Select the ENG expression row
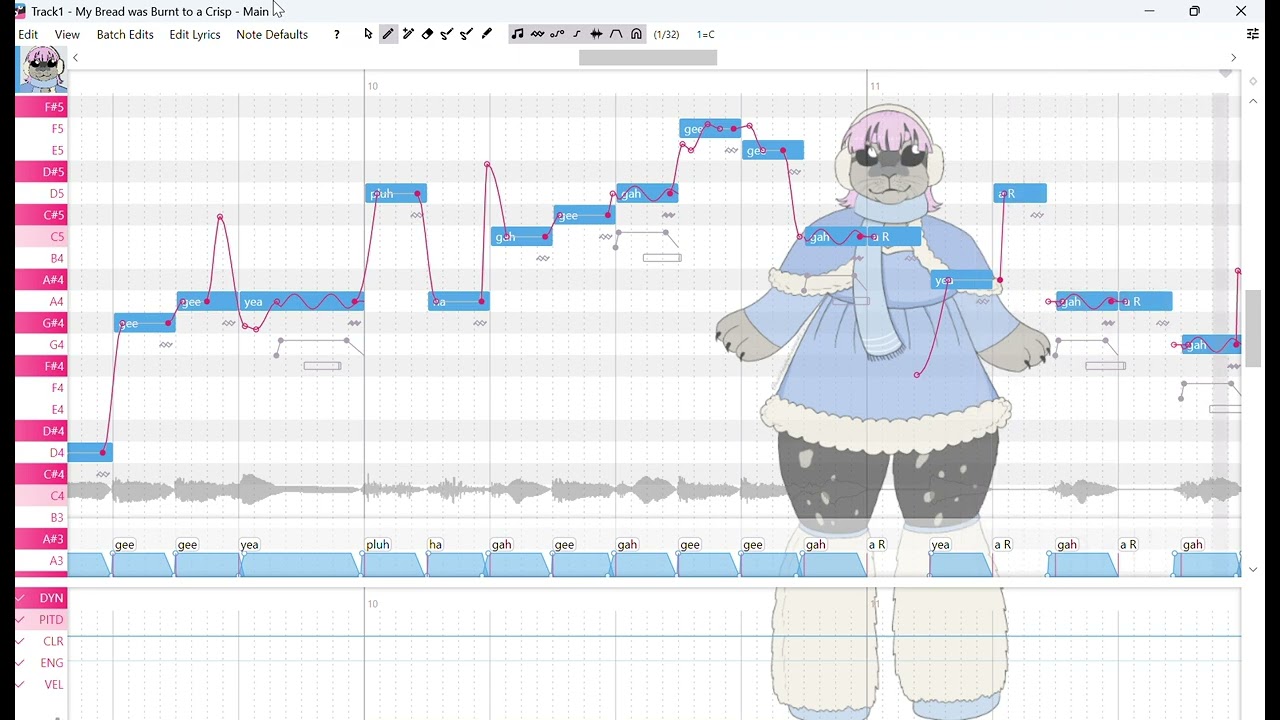1280x720 pixels. pos(41,663)
